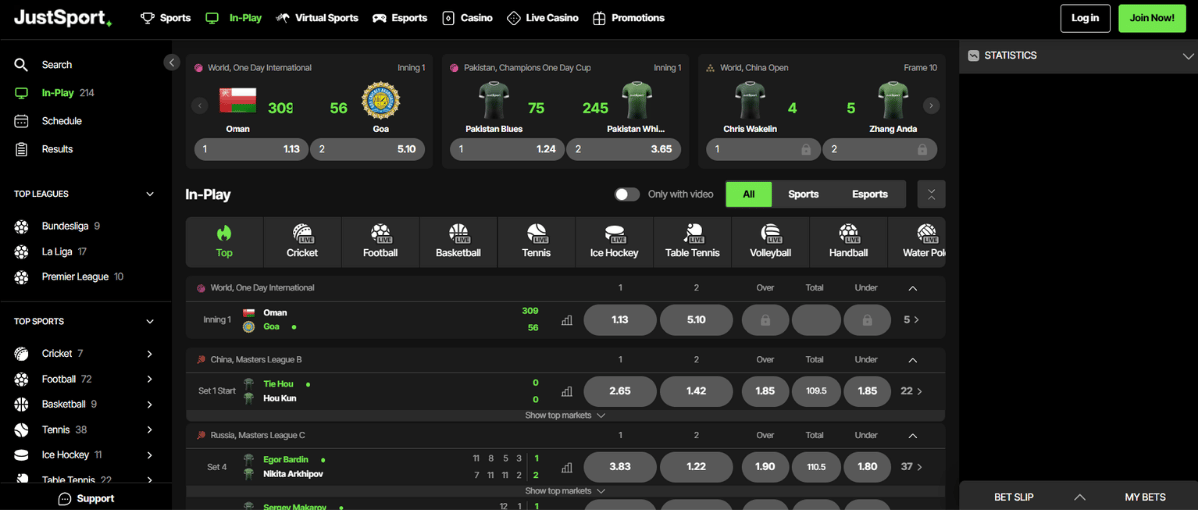
Task: Open statistics chart icon for Egor Bardin match
Action: (x=566, y=467)
